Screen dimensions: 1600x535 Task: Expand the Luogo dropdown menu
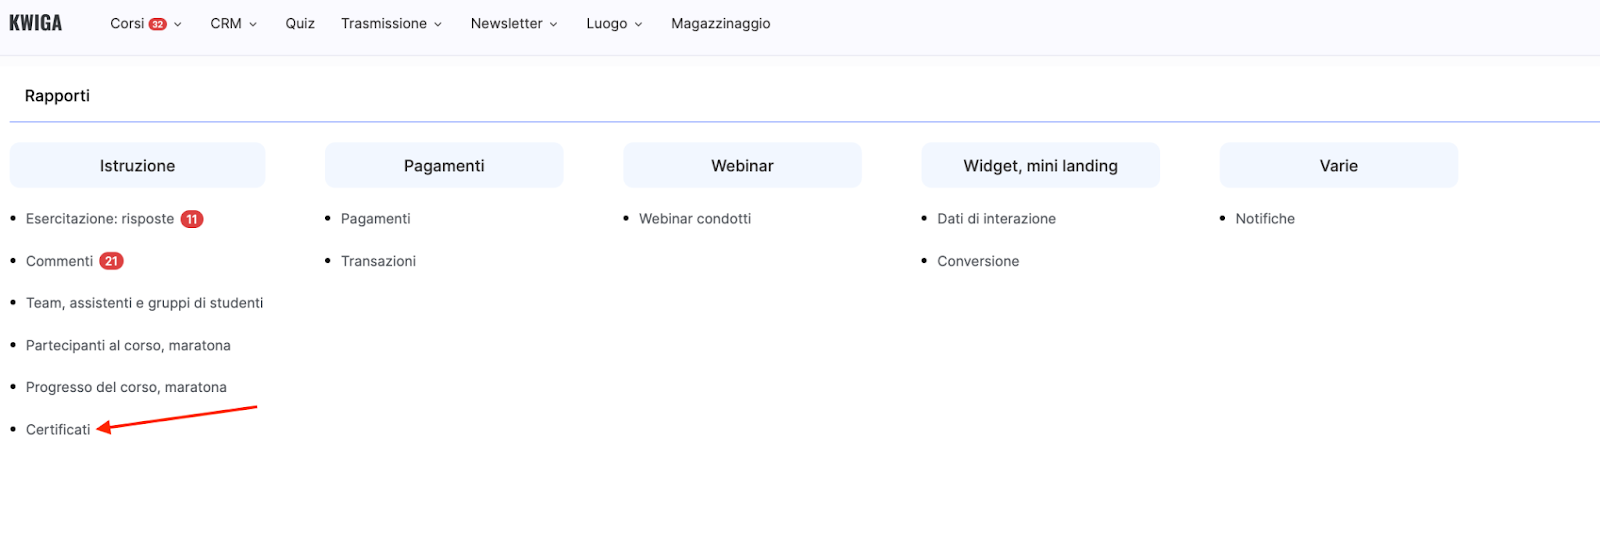(614, 23)
